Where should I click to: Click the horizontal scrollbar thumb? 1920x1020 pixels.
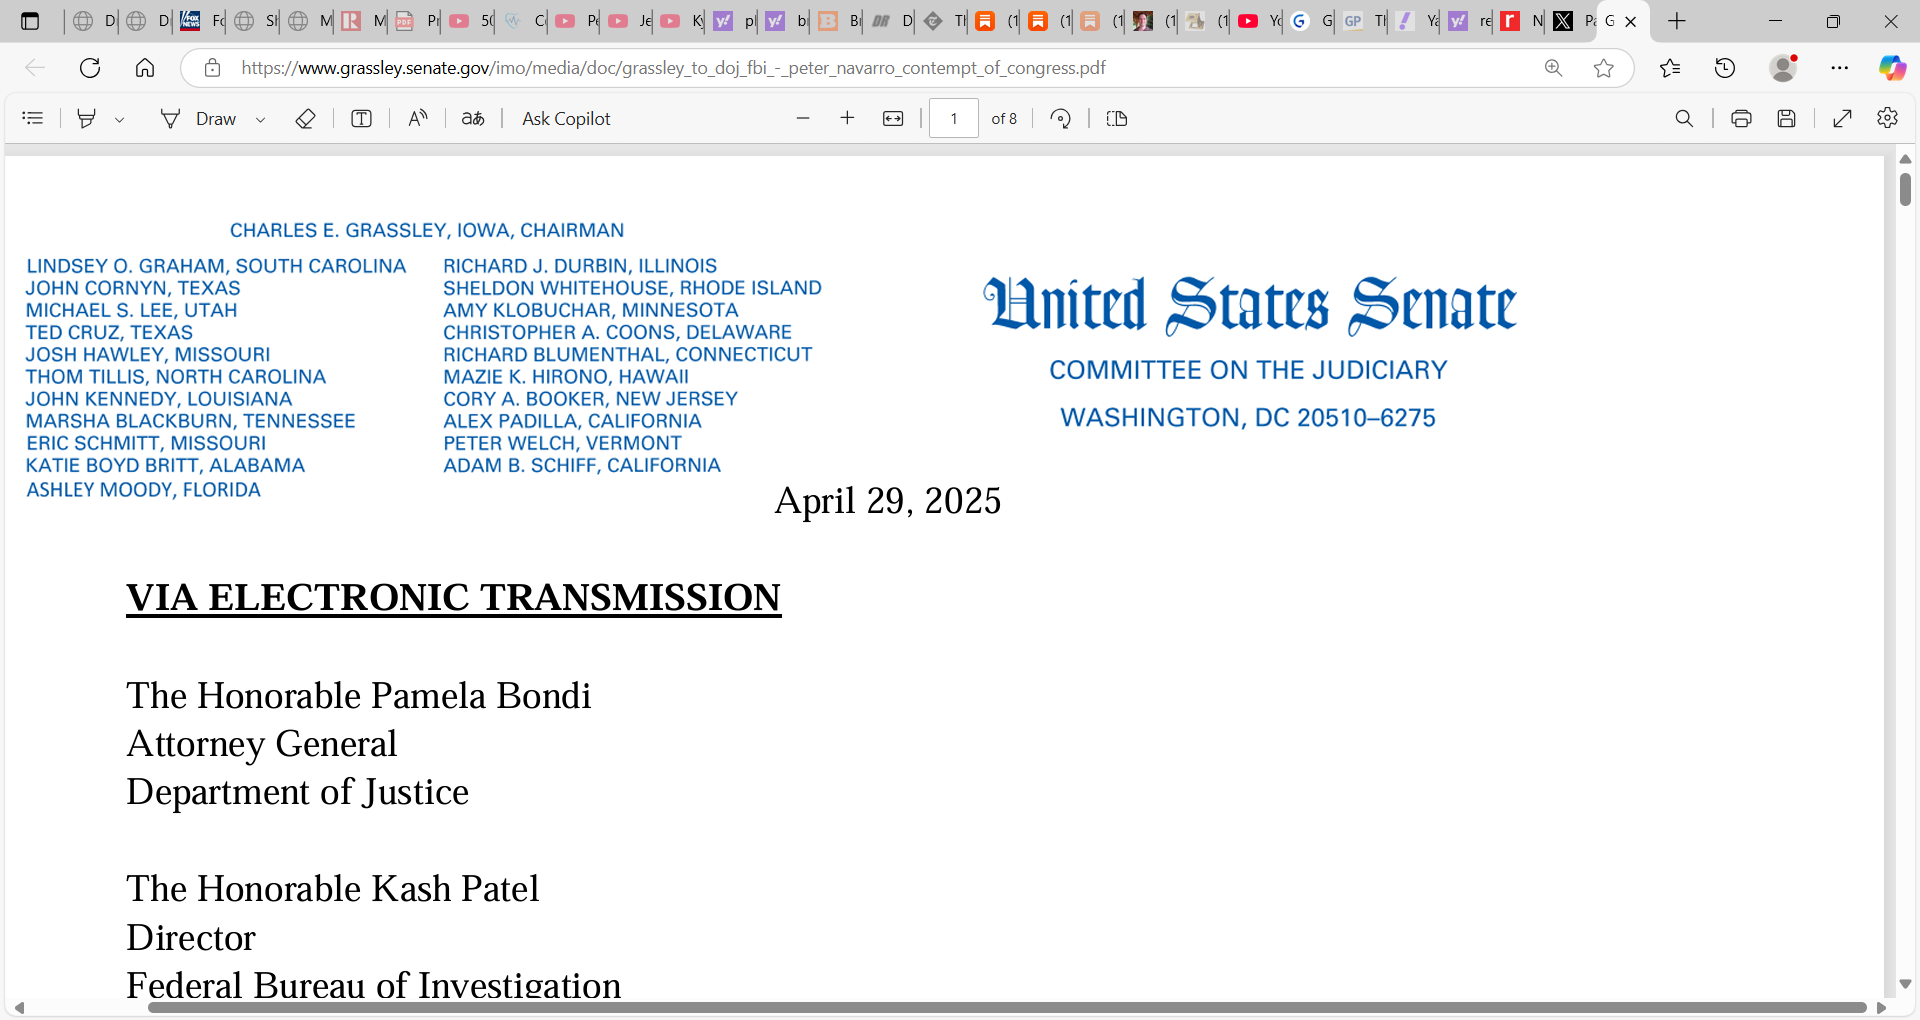coord(1007,1007)
